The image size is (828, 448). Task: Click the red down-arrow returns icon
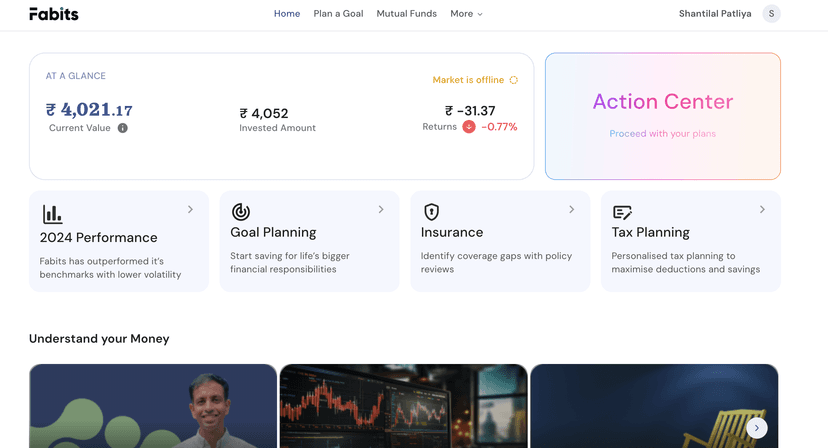pos(469,127)
